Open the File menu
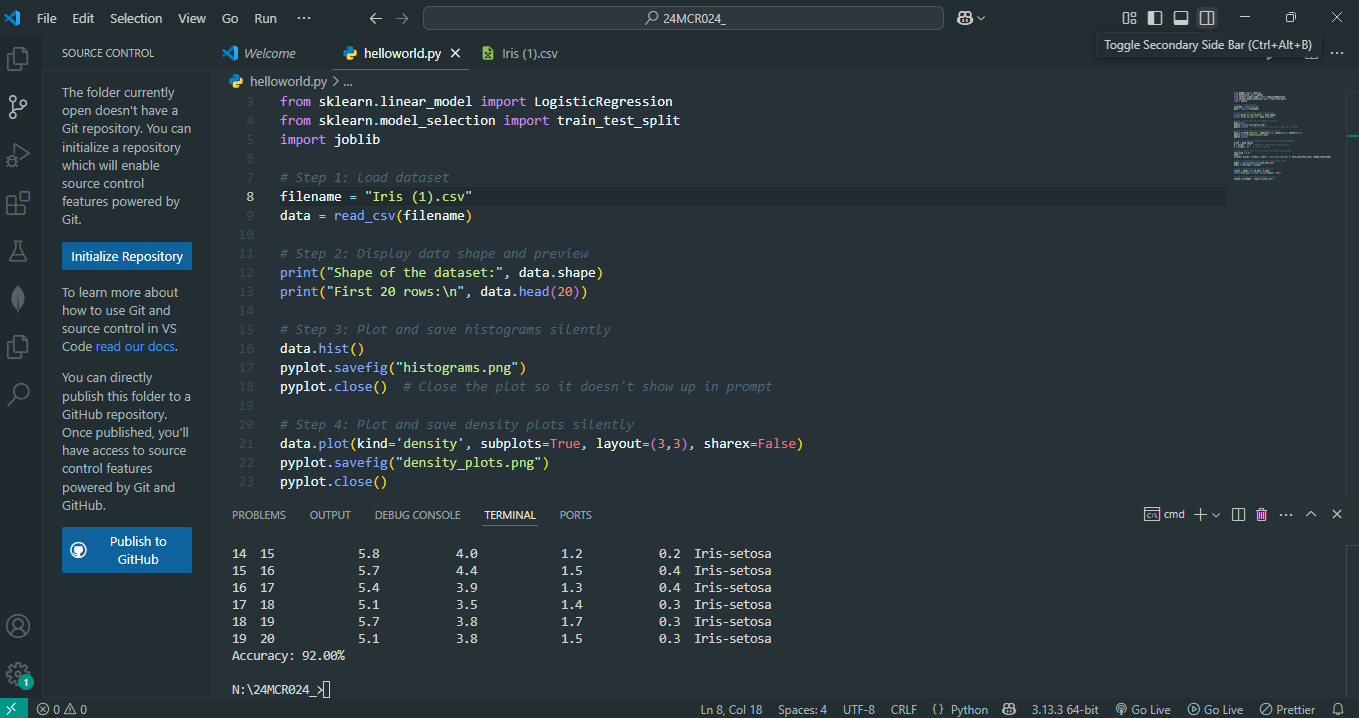 pos(47,18)
